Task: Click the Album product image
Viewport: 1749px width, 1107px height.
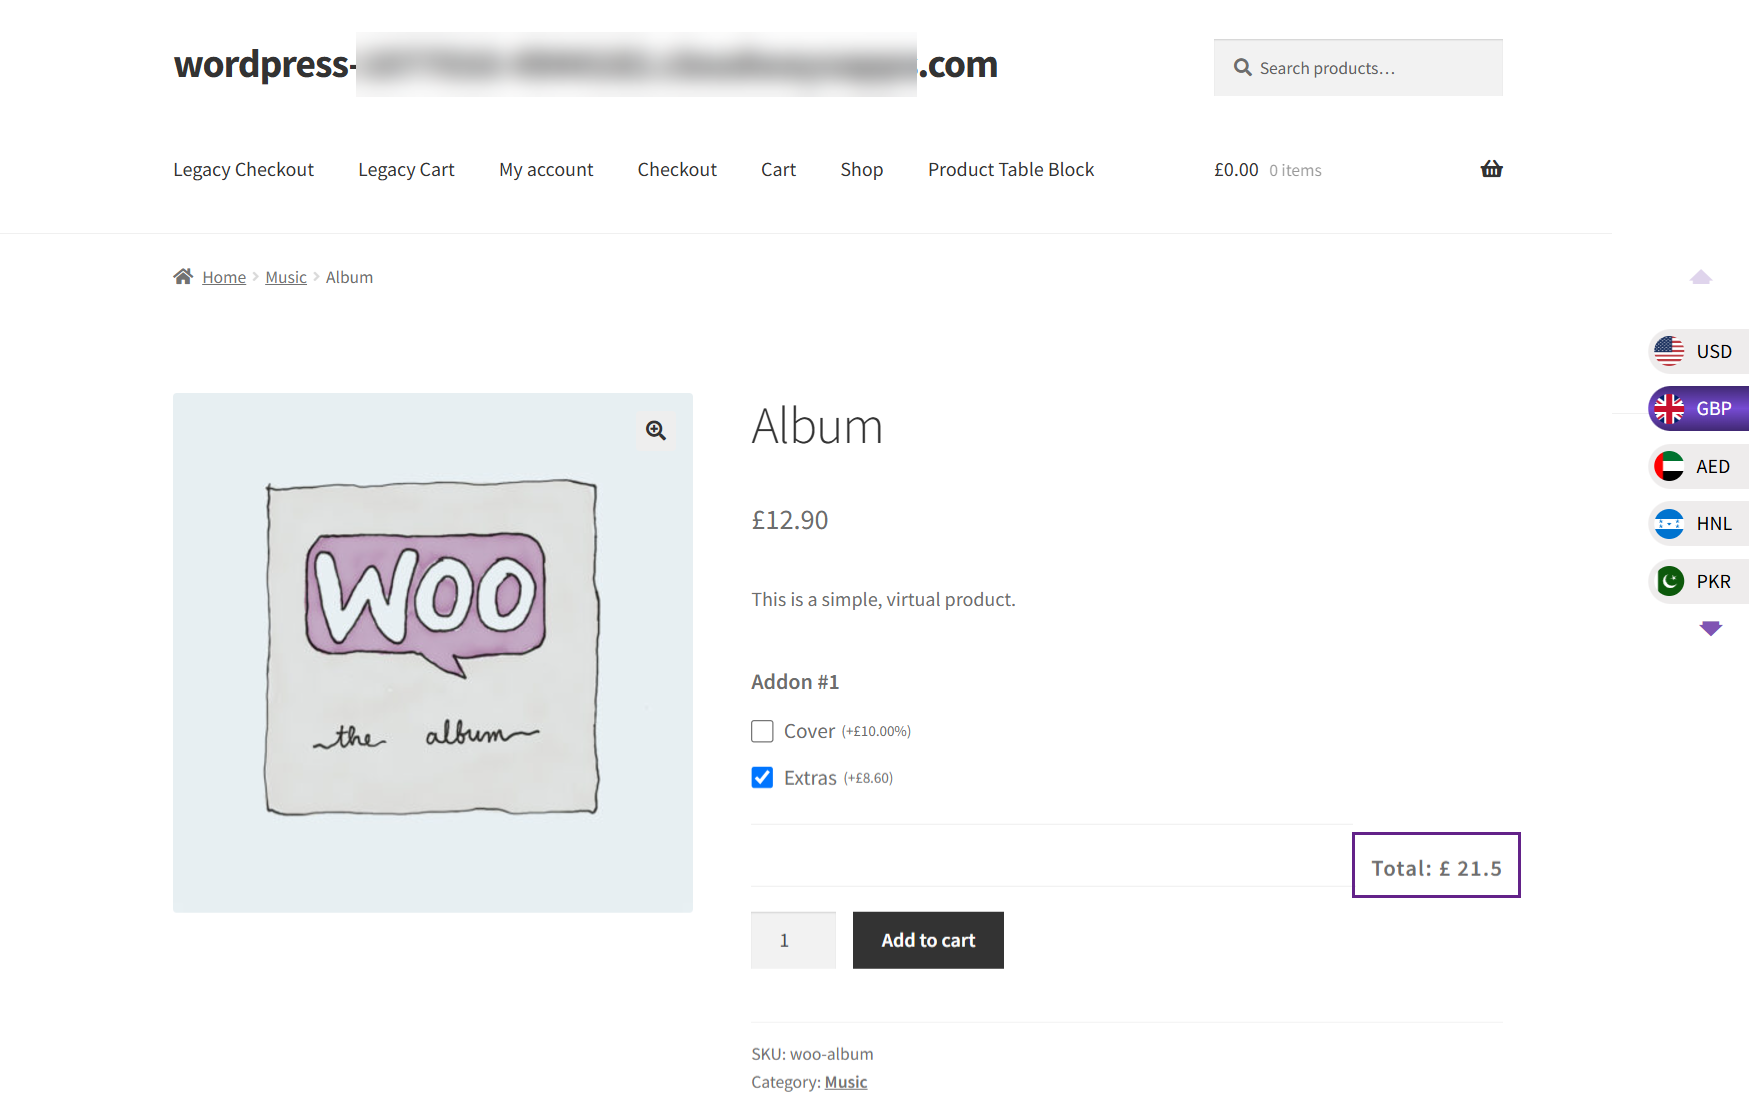Action: coord(433,652)
